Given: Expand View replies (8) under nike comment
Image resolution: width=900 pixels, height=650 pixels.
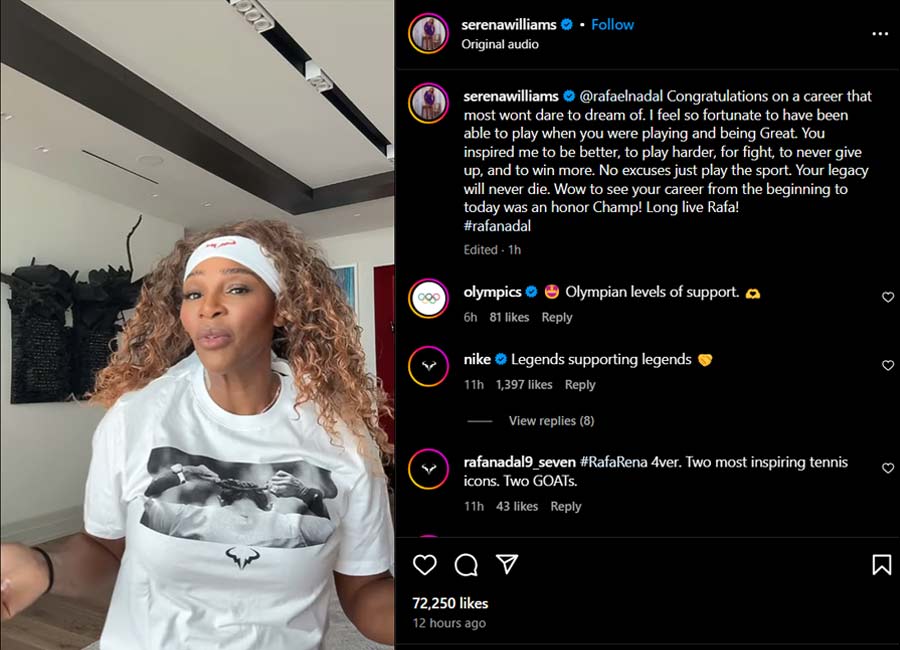Looking at the screenshot, I should pyautogui.click(x=551, y=421).
